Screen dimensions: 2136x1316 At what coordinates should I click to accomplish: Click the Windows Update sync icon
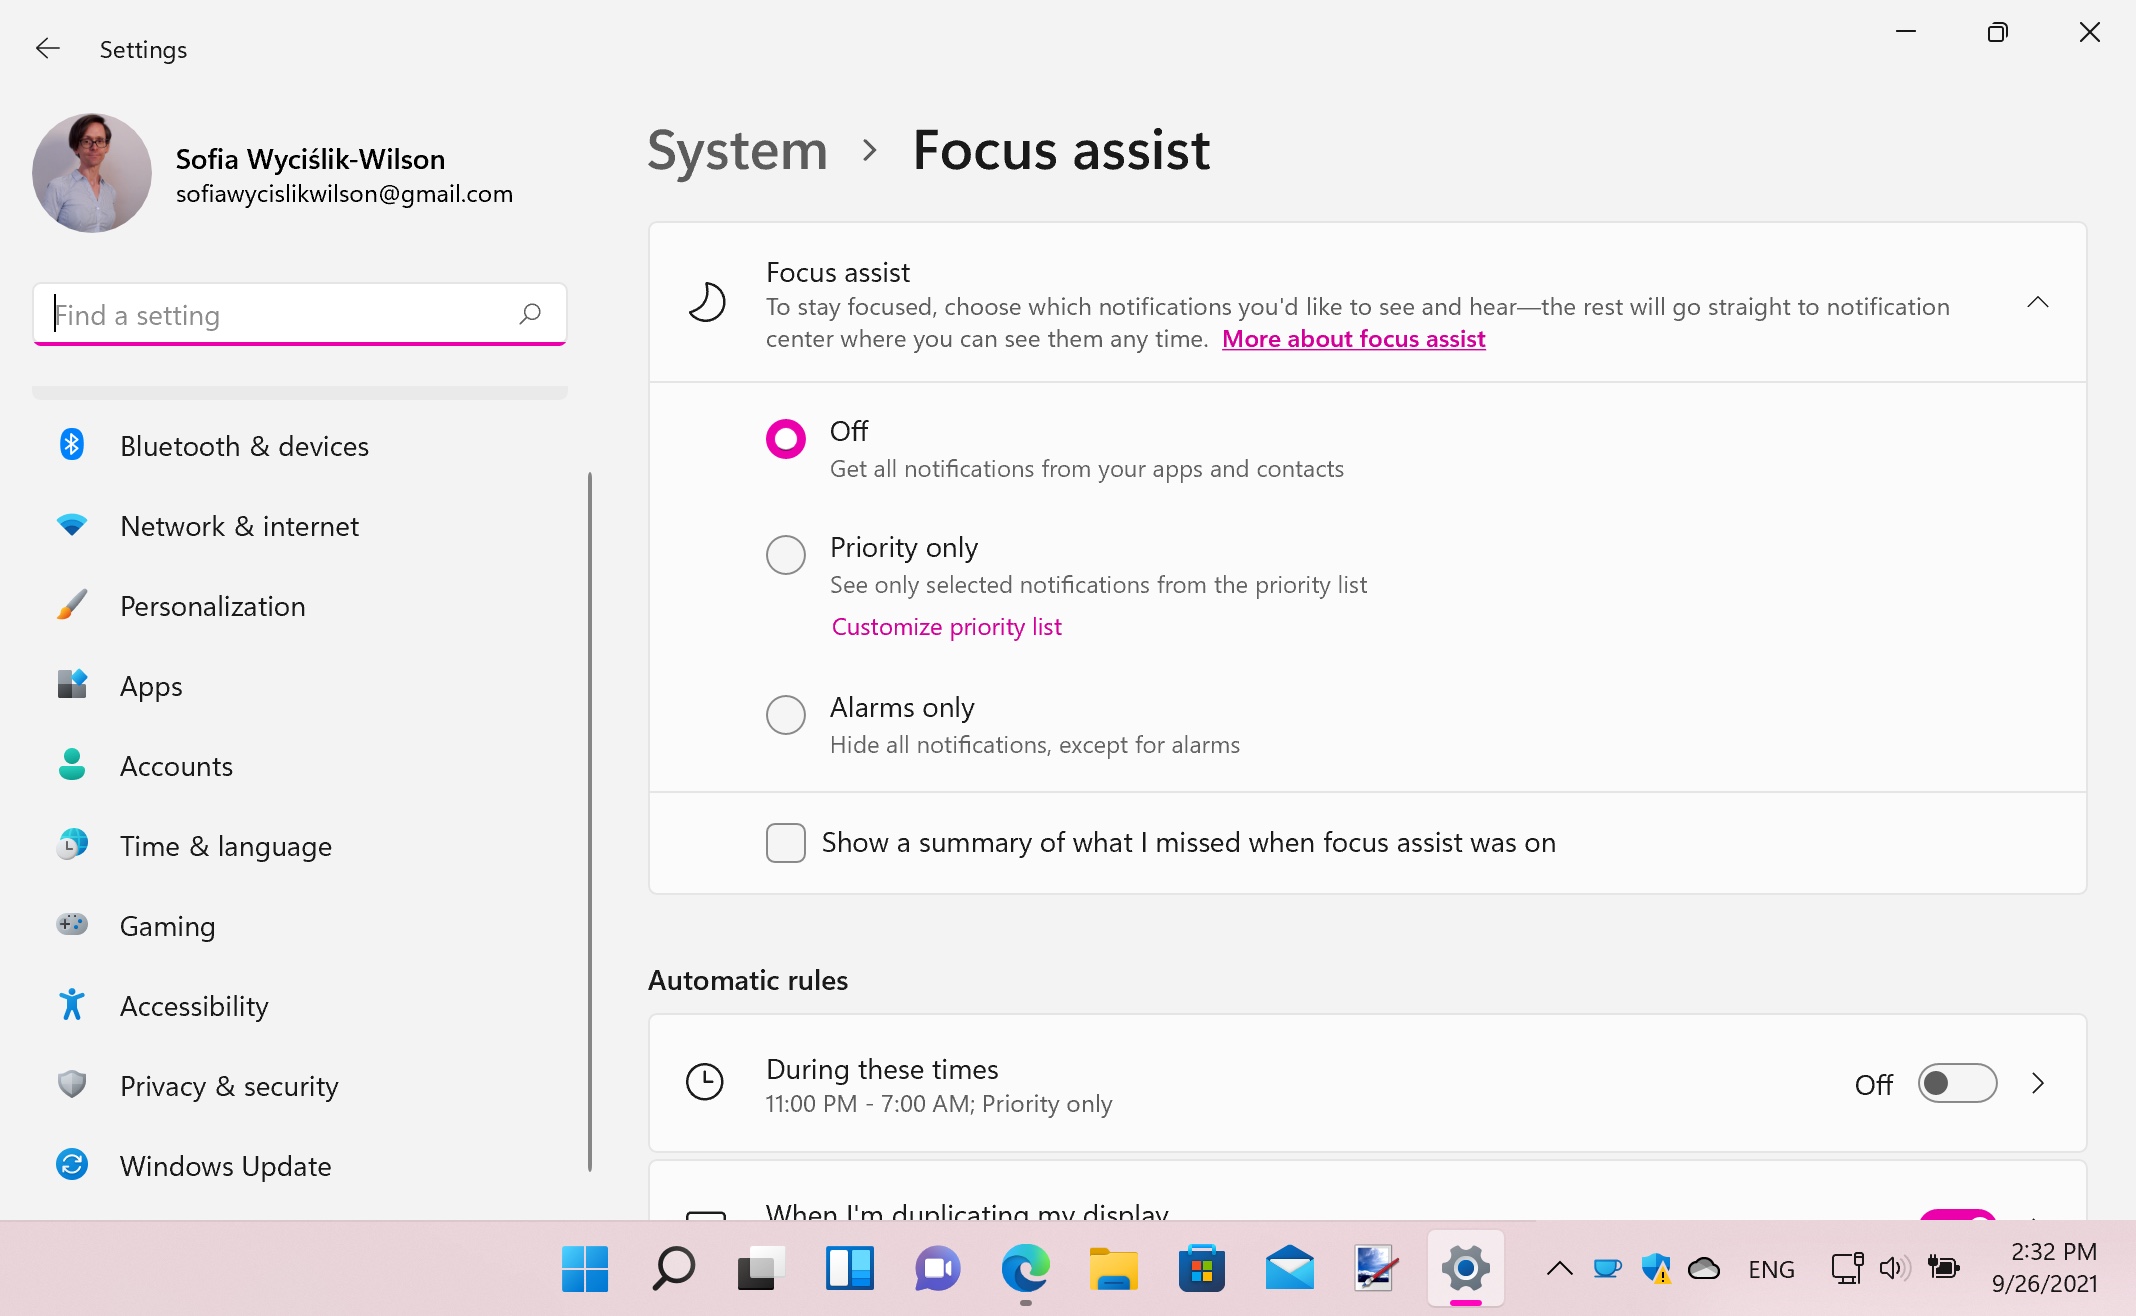[72, 1165]
